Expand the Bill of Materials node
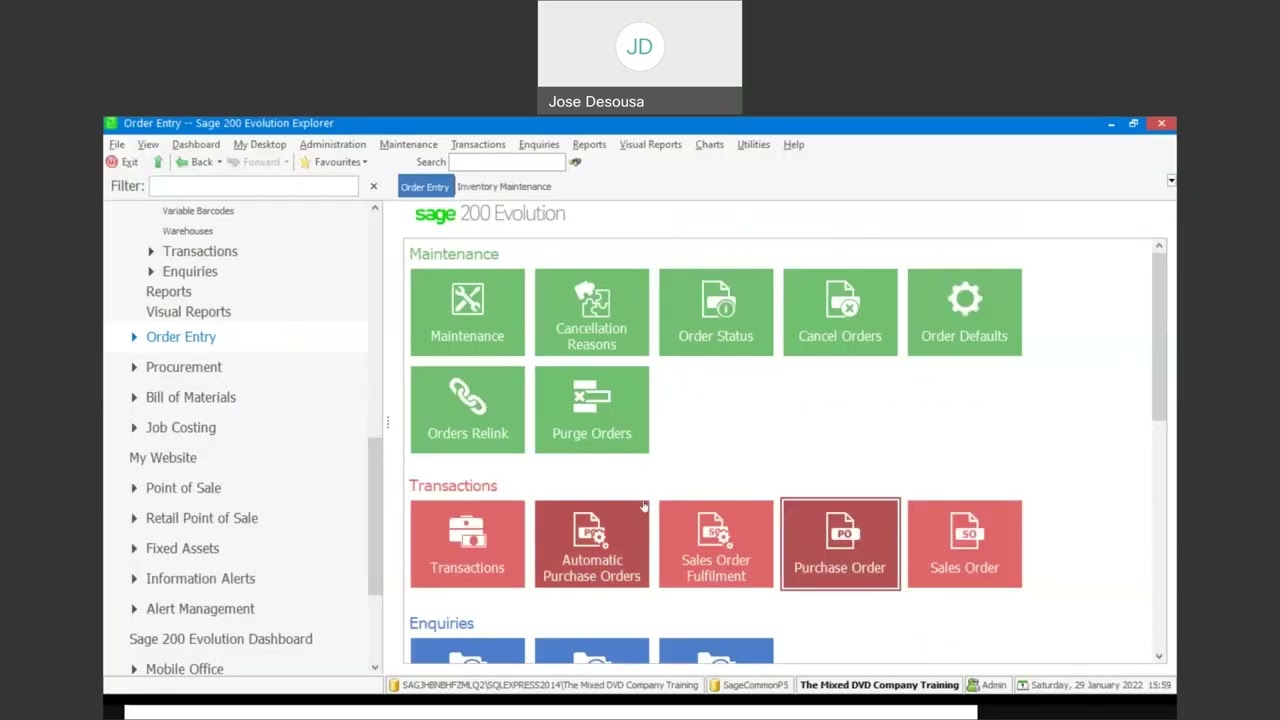Viewport: 1280px width, 720px height. [134, 397]
